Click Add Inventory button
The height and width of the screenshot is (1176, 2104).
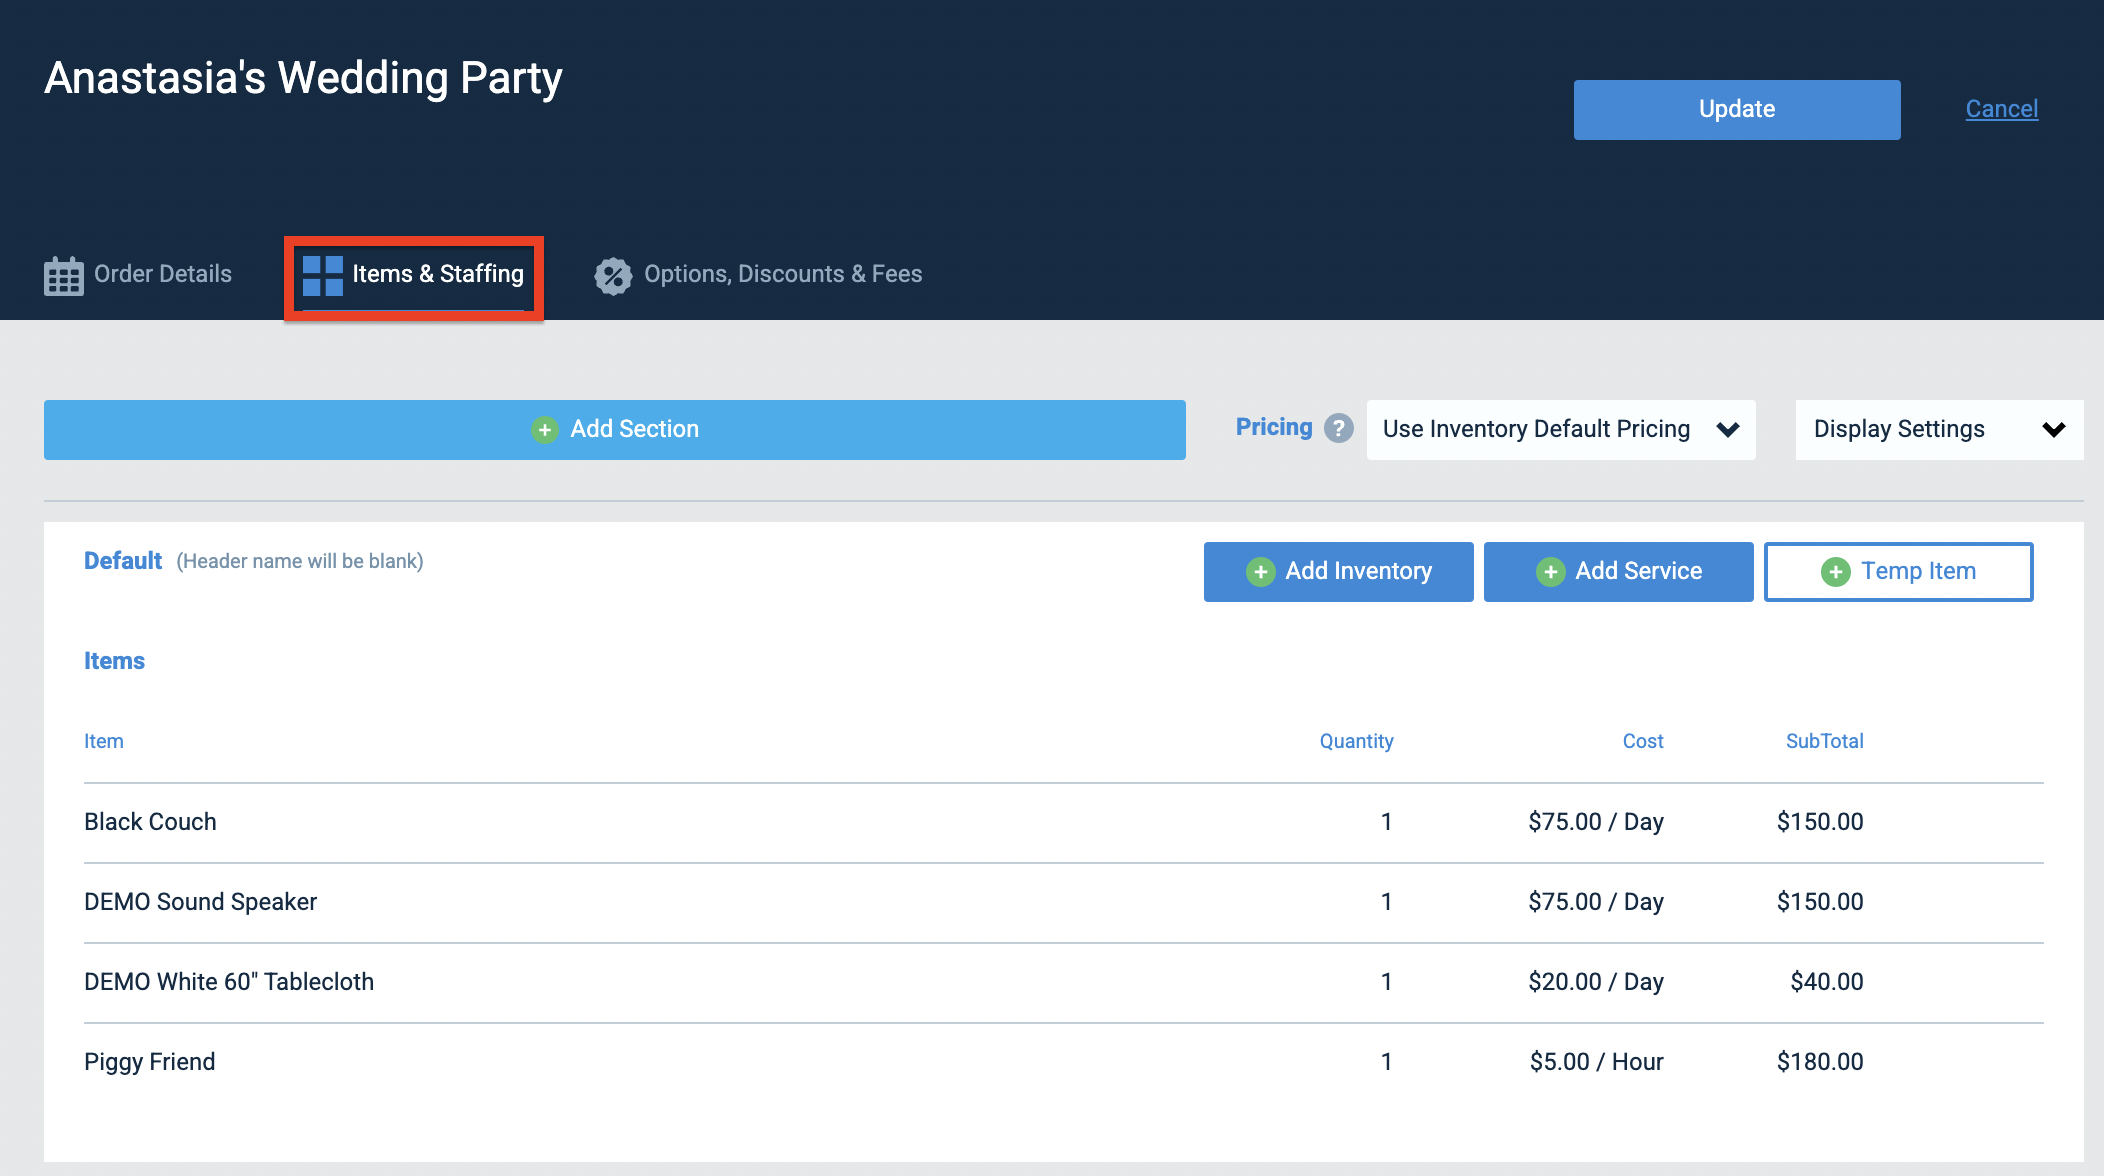pyautogui.click(x=1339, y=572)
